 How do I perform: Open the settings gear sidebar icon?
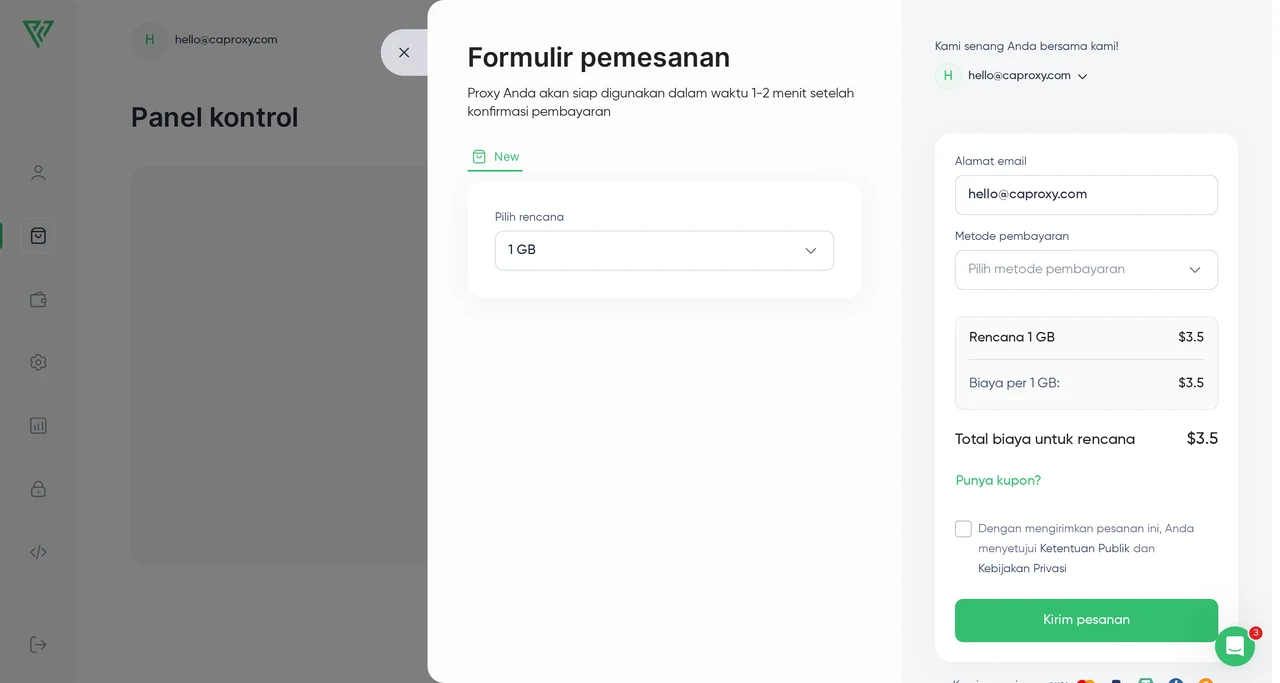38,362
